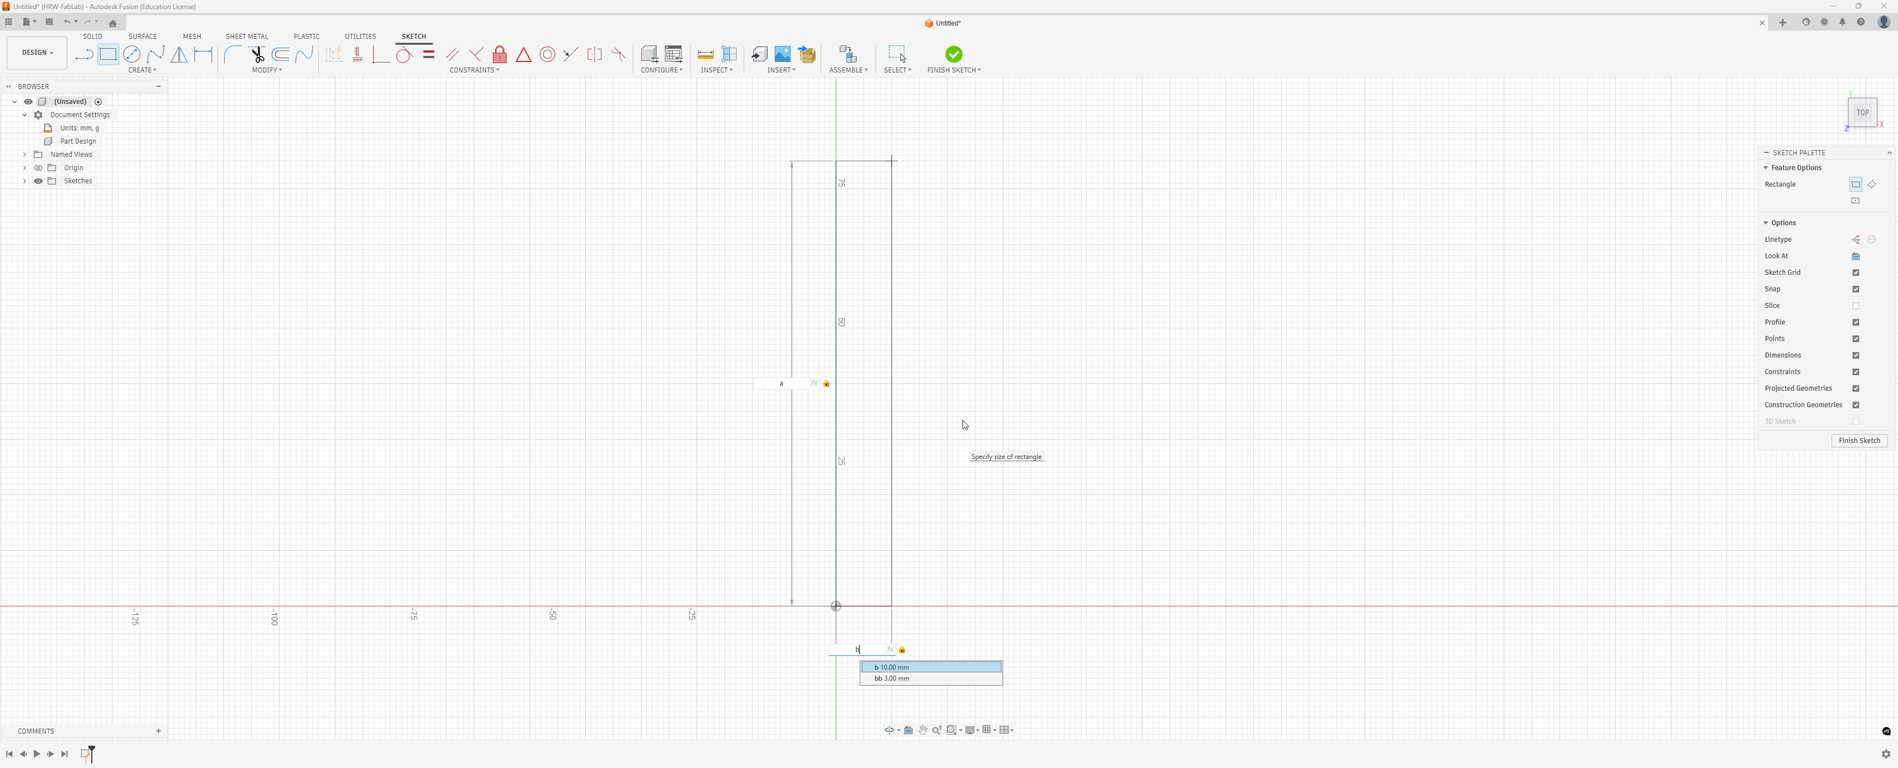1898x768 pixels.
Task: Apply the Equal constraint
Action: (x=429, y=54)
